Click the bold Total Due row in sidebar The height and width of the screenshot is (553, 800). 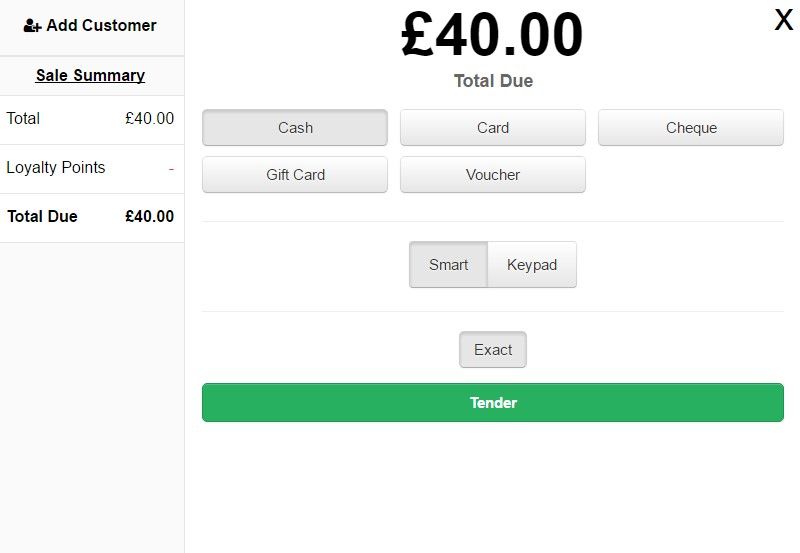point(92,216)
